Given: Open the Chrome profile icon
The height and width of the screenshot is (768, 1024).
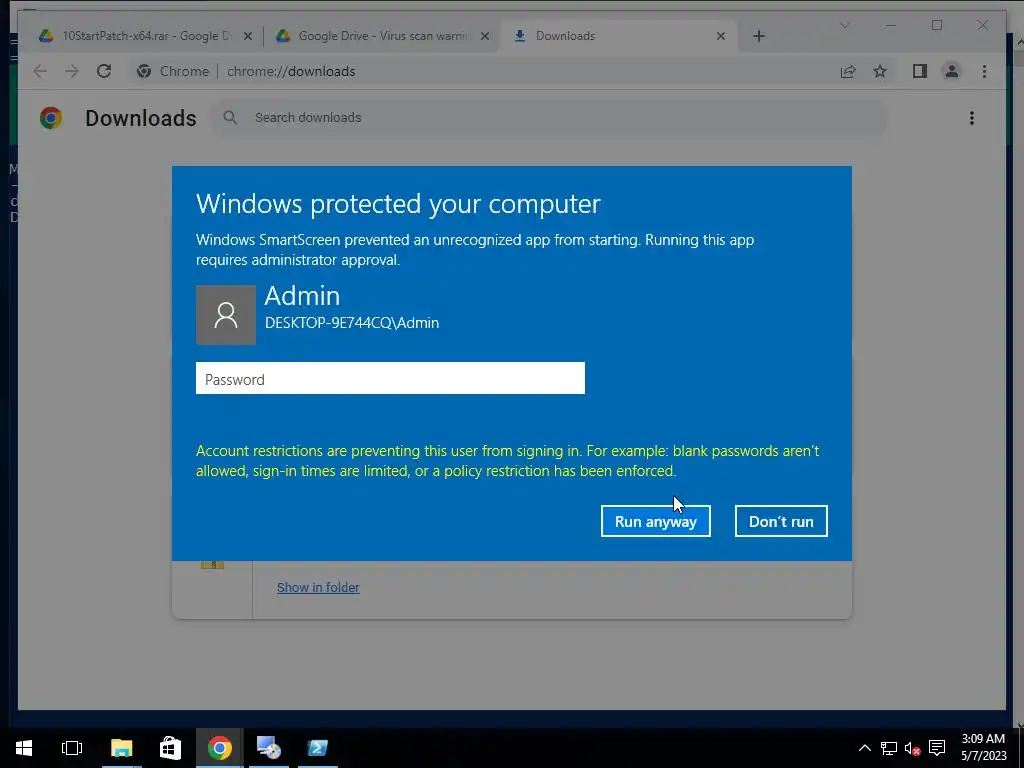Looking at the screenshot, I should (952, 71).
